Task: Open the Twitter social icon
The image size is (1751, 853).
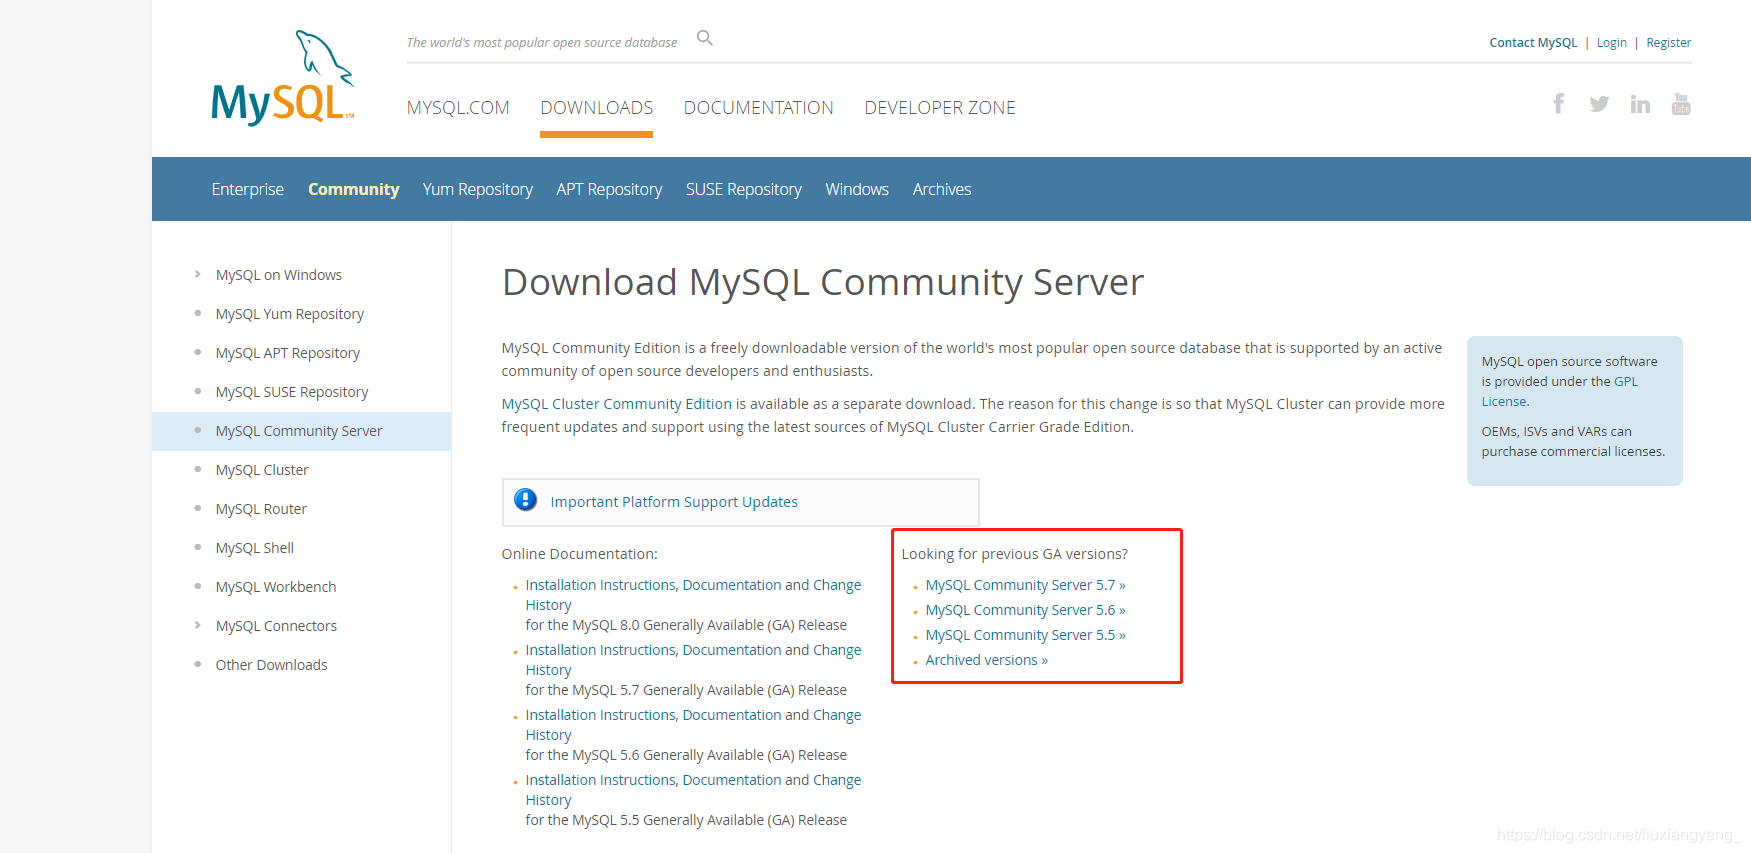Action: click(x=1599, y=104)
